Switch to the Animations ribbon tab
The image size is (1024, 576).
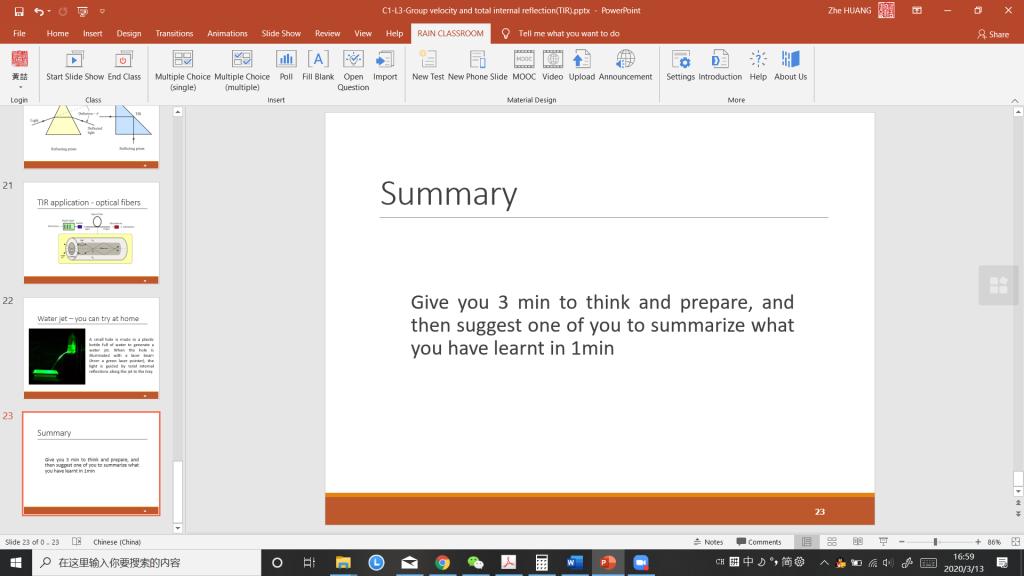pyautogui.click(x=227, y=33)
